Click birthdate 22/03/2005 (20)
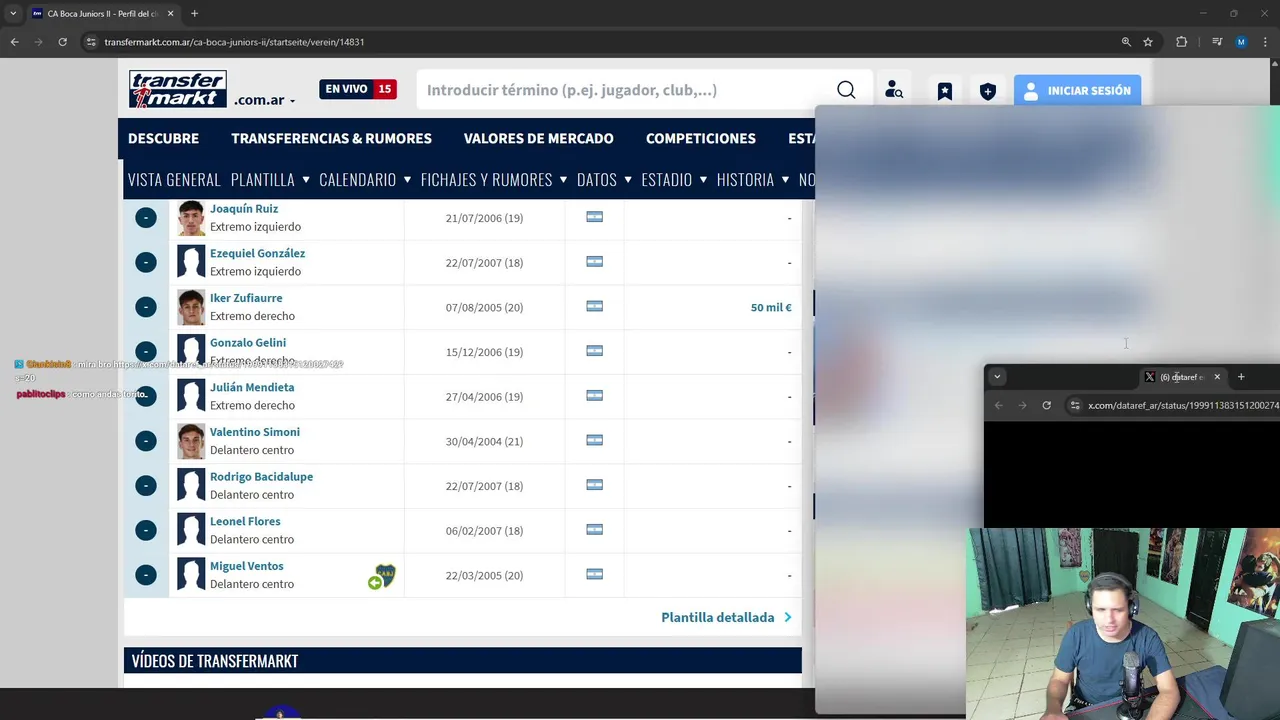Image resolution: width=1280 pixels, height=720 pixels. pyautogui.click(x=484, y=575)
